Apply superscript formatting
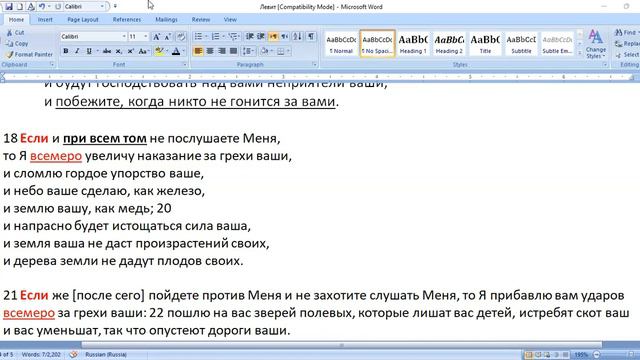This screenshot has height=360, width=640. [x=131, y=51]
